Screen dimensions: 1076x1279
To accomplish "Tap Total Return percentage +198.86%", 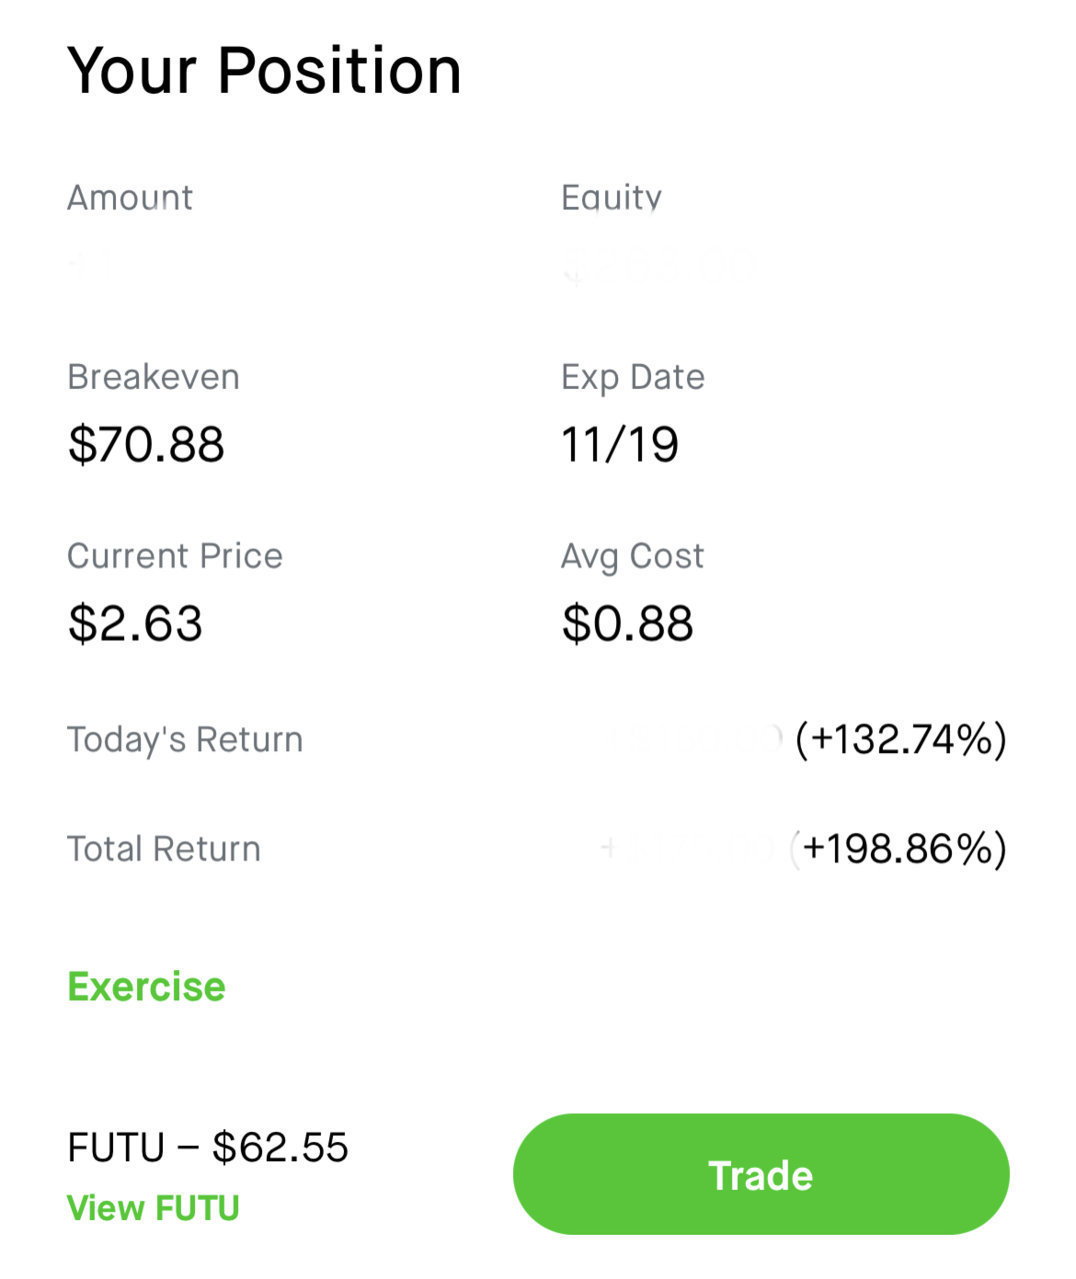I will coord(901,848).
